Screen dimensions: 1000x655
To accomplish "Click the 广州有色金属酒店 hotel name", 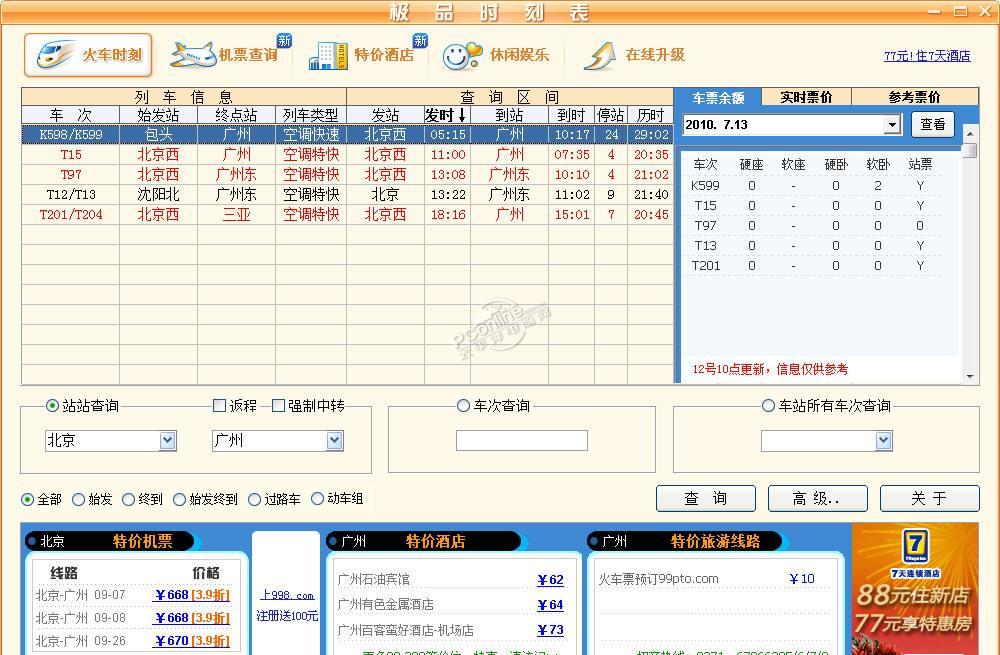I will pyautogui.click(x=385, y=604).
